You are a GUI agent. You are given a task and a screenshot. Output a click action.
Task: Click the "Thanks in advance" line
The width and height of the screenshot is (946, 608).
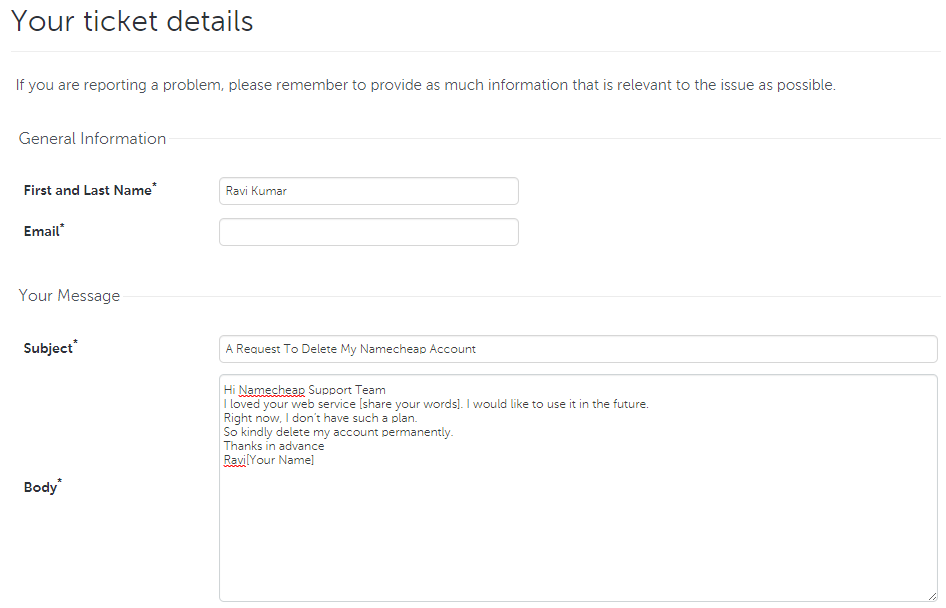pos(273,446)
